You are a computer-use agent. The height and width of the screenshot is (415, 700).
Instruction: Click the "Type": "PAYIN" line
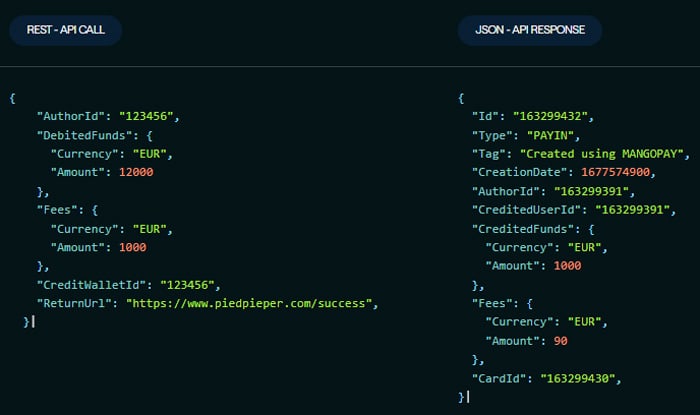click(526, 135)
